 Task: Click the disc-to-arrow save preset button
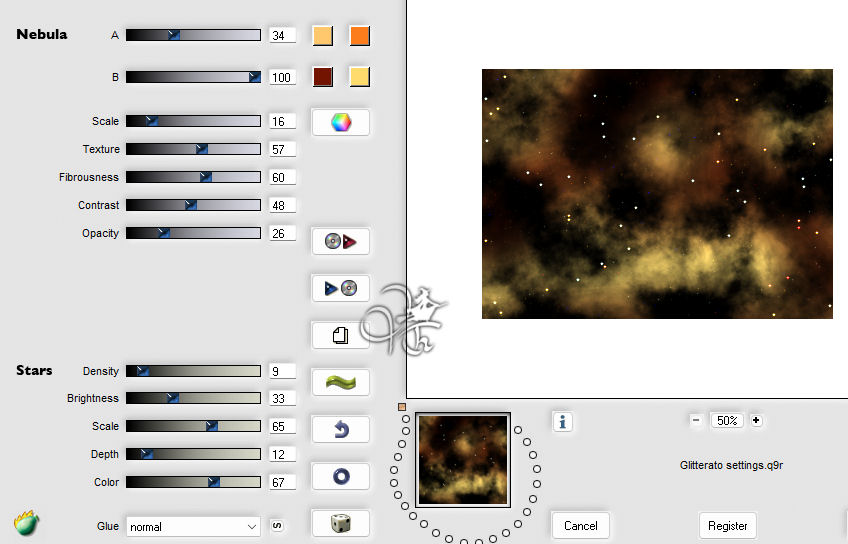pos(340,241)
